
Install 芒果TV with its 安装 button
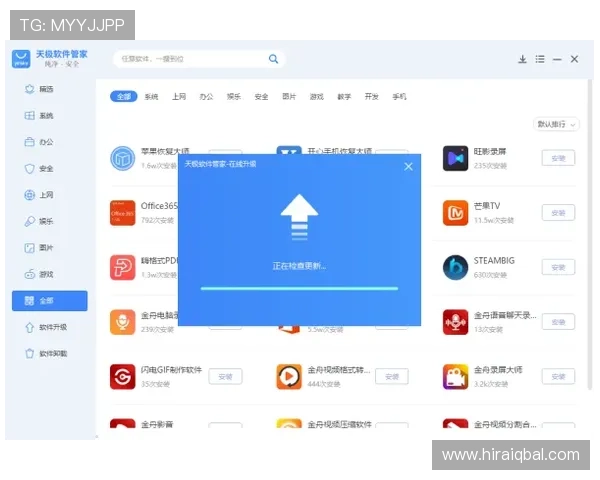558,213
